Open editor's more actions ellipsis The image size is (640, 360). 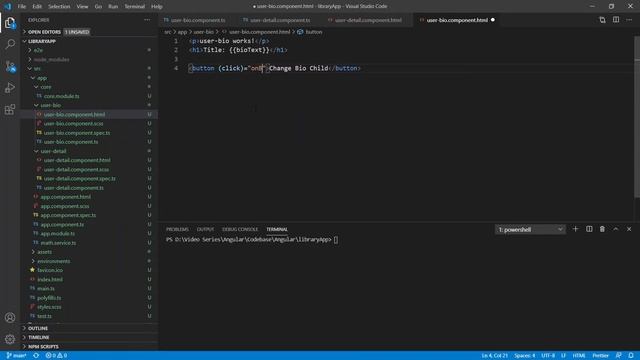point(629,20)
